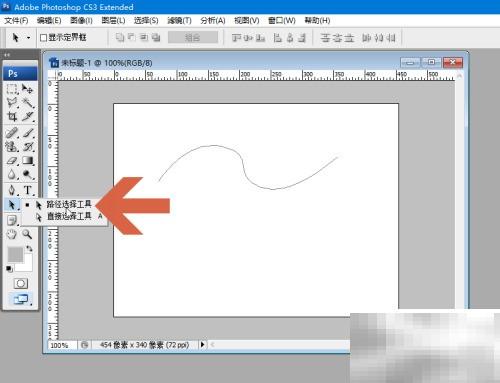
Task: Open the foreground color swatch
Action: click(x=15, y=254)
